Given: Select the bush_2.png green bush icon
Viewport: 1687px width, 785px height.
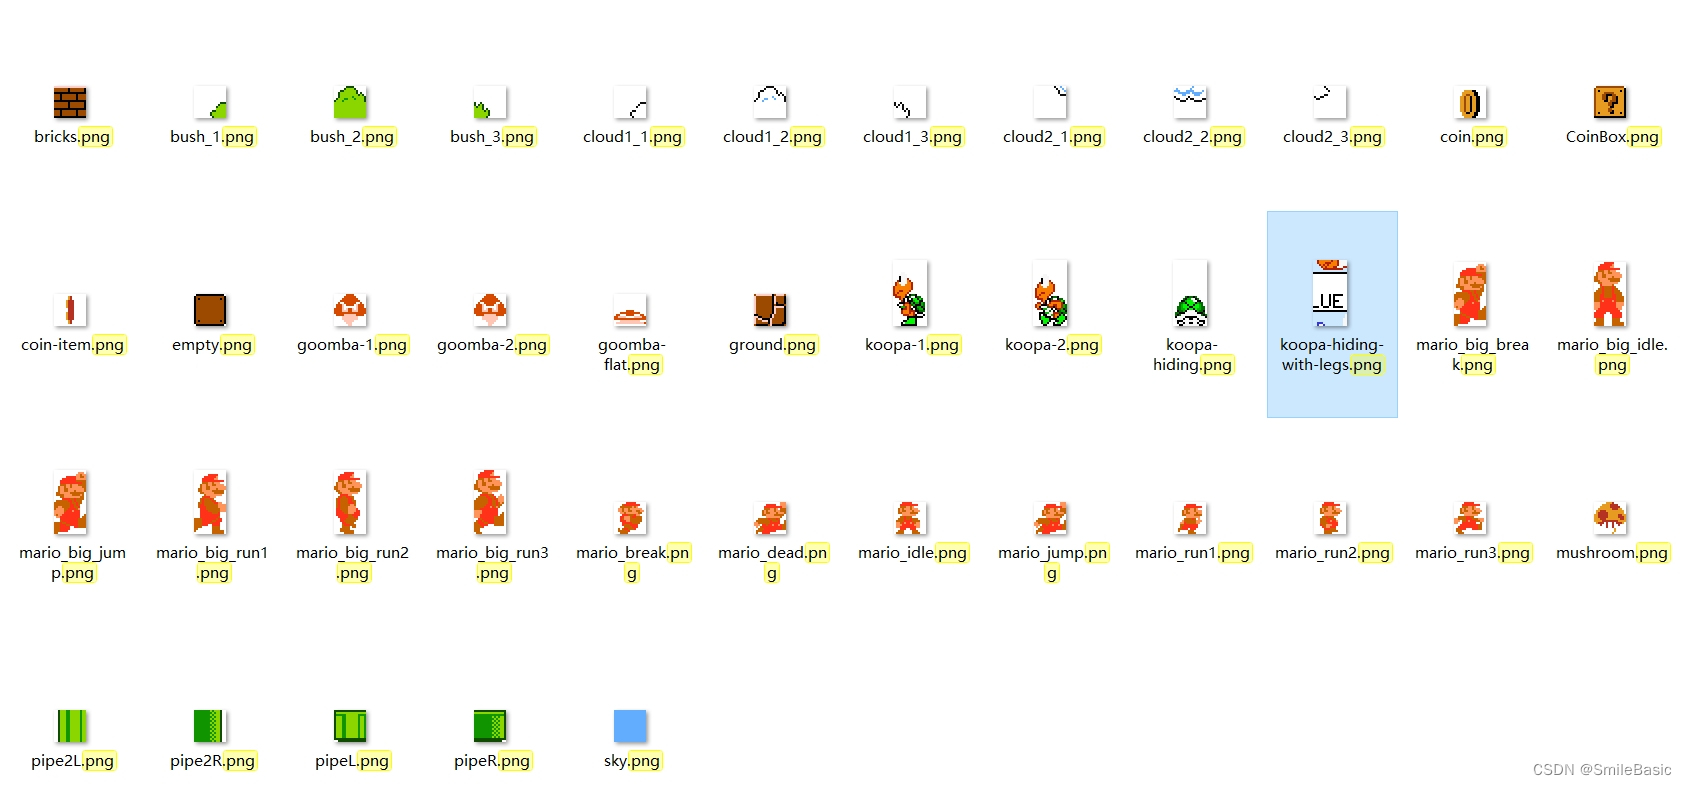Looking at the screenshot, I should [350, 102].
